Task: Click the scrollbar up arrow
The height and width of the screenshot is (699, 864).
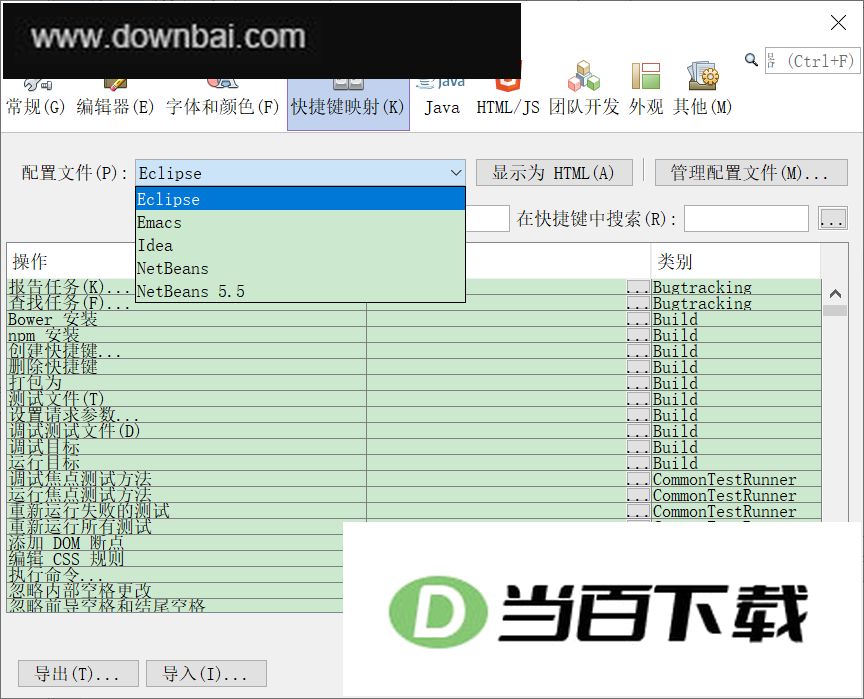Action: (835, 294)
